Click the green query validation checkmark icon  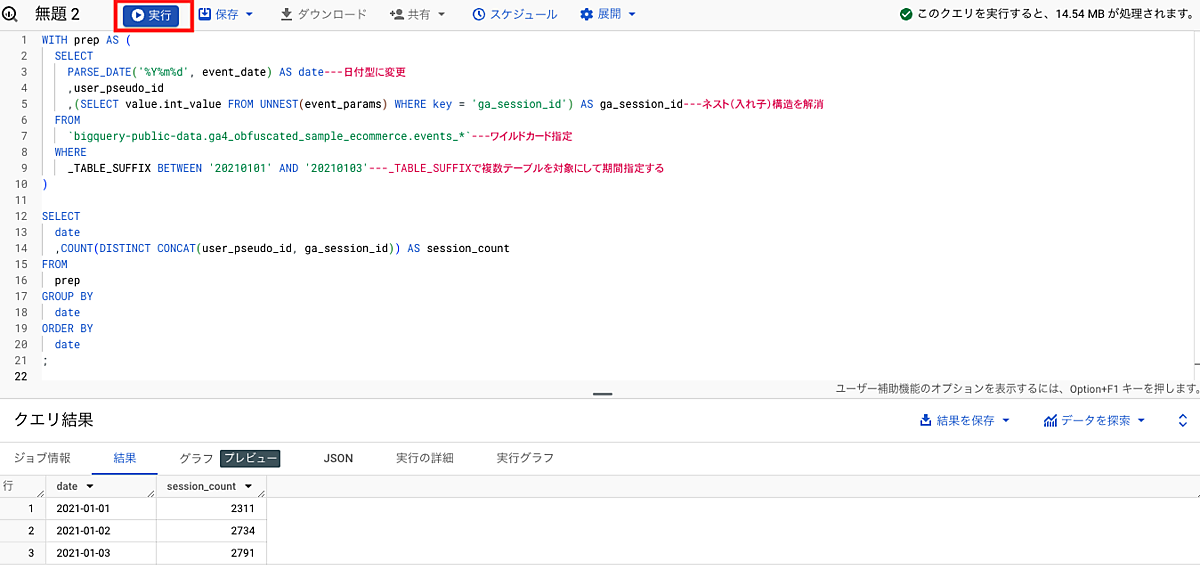pos(906,15)
